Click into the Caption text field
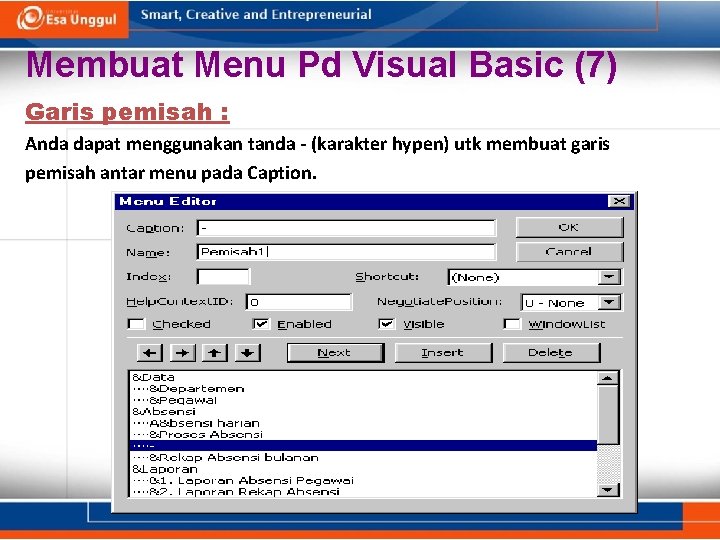The image size is (720, 540). pyautogui.click(x=346, y=228)
